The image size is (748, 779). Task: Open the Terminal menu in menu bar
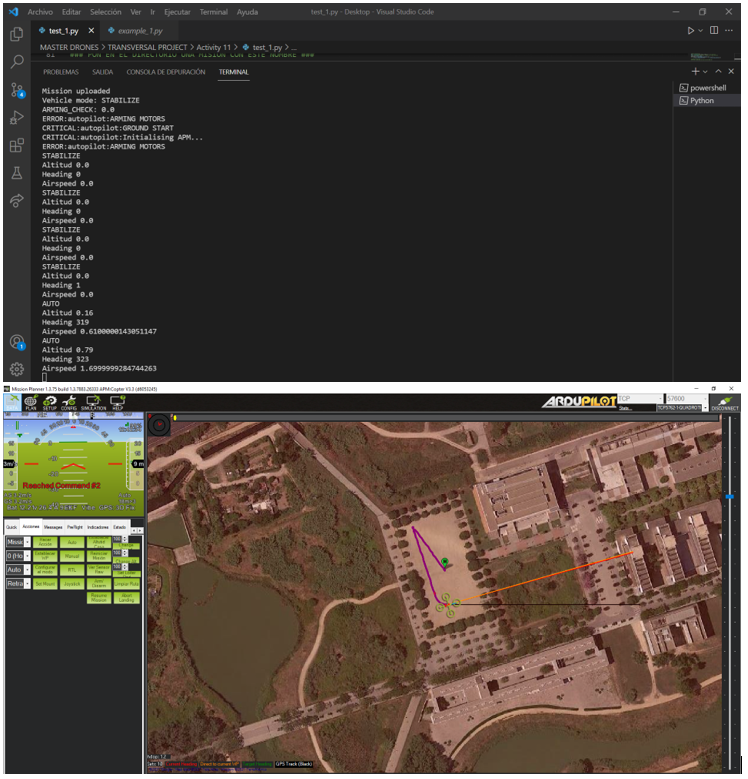[x=213, y=12]
